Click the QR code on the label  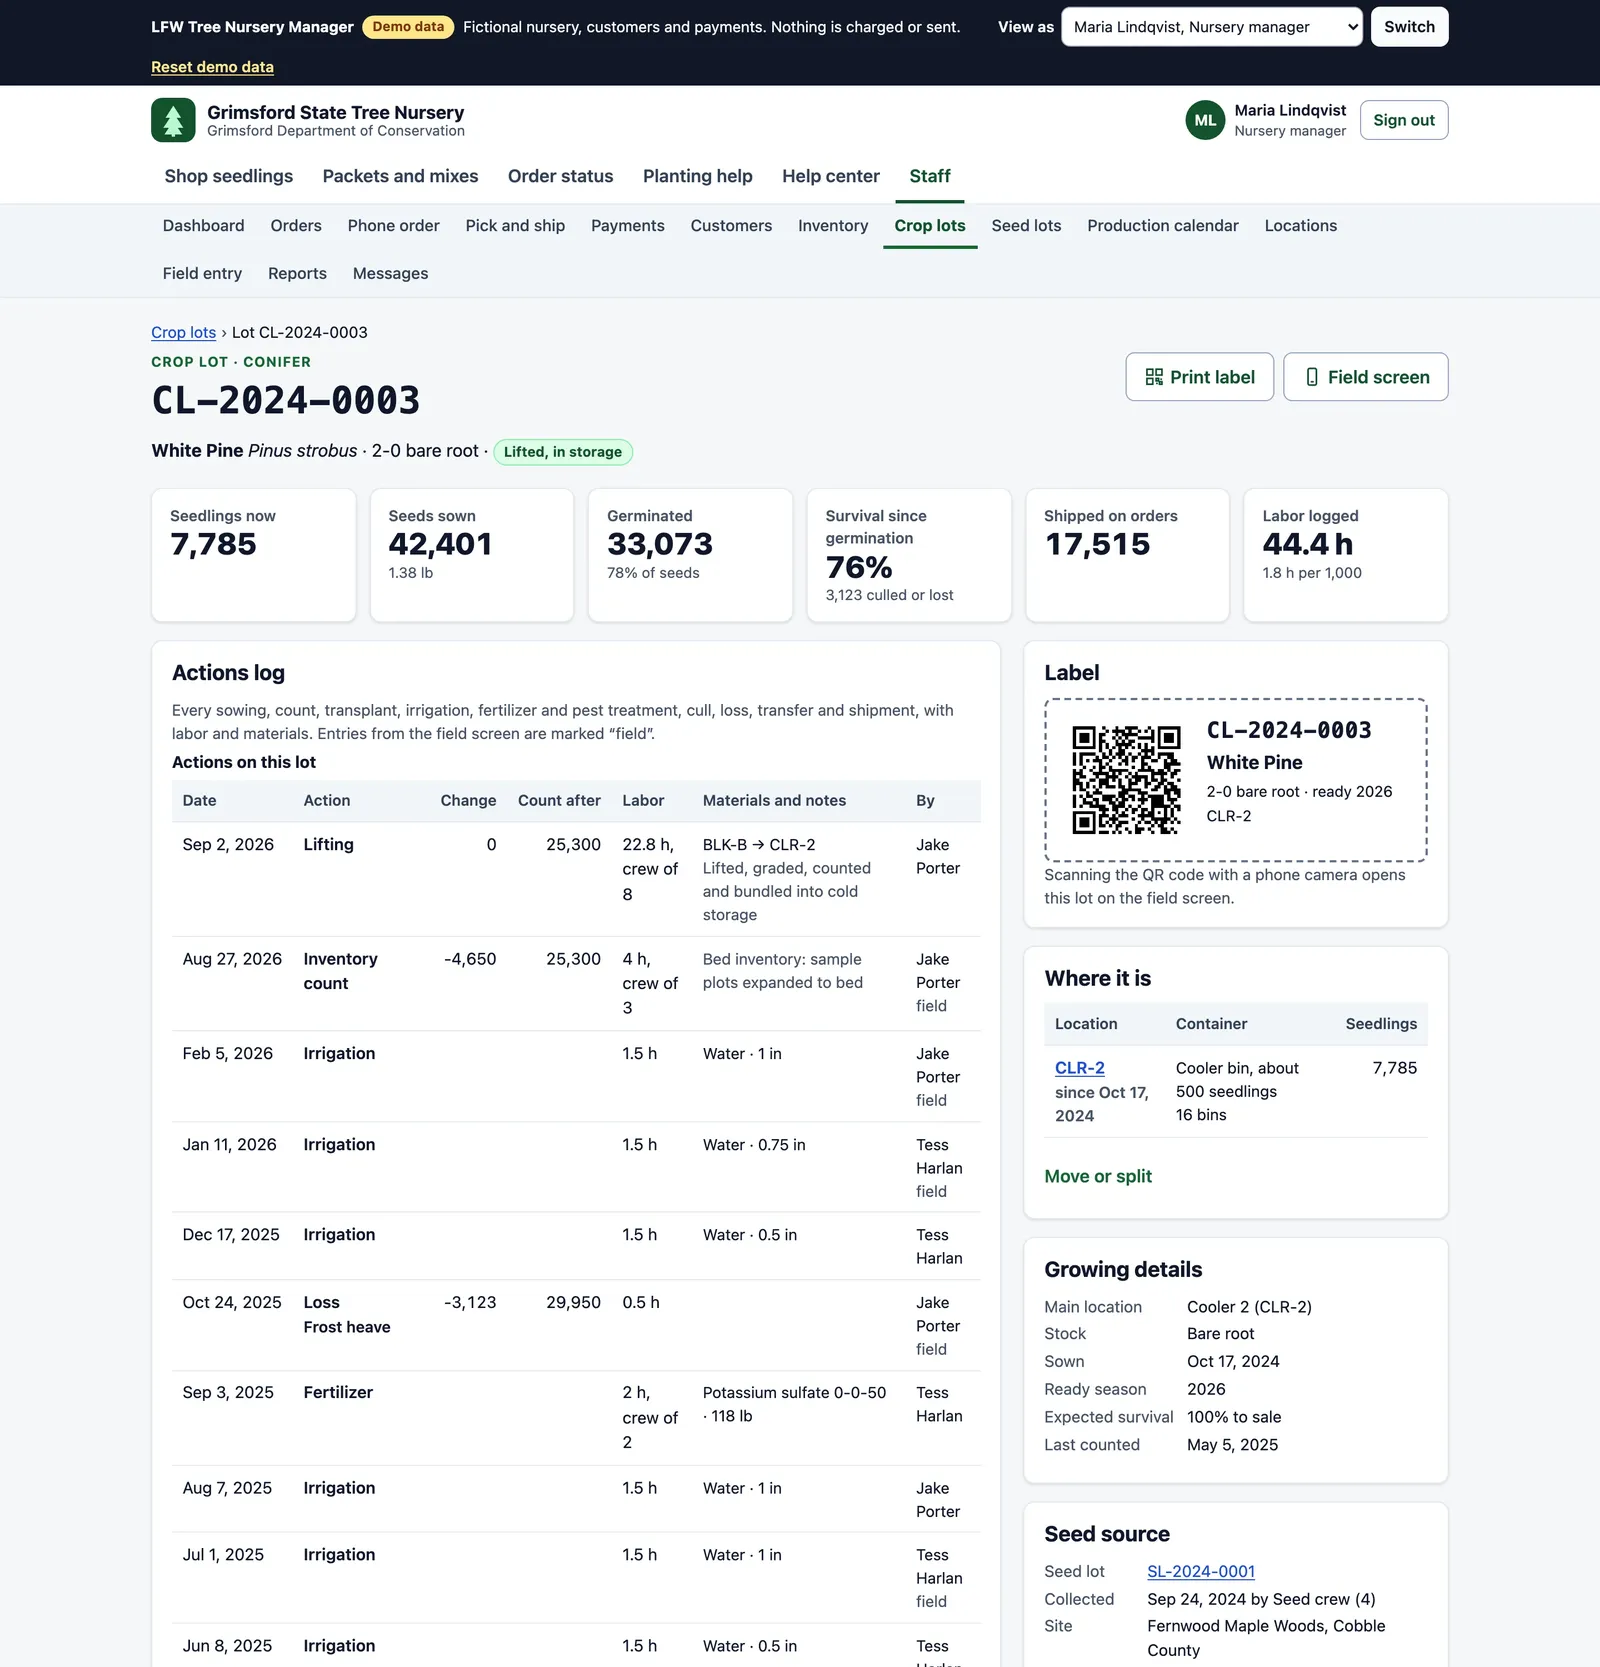pos(1126,780)
